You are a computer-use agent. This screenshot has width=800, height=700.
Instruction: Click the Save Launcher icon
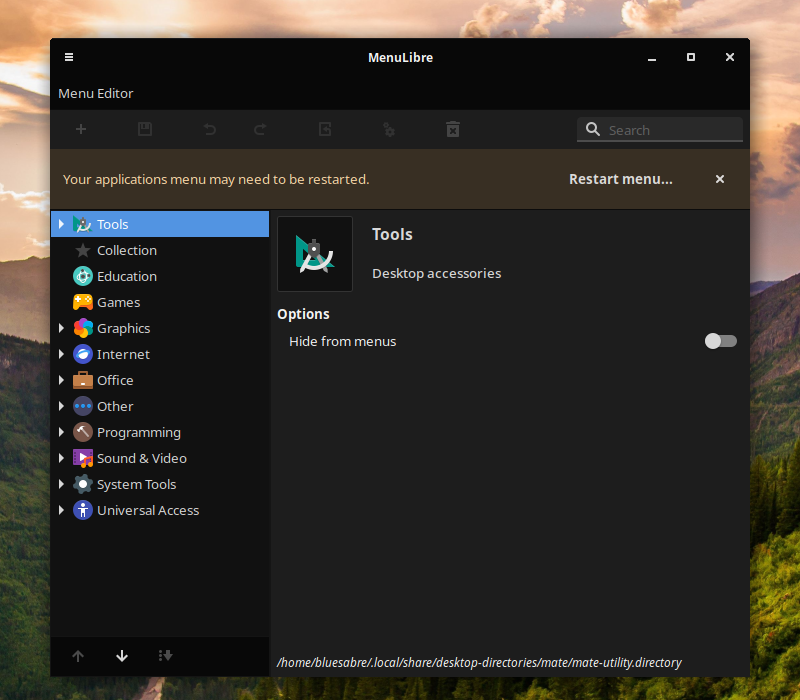pos(144,129)
